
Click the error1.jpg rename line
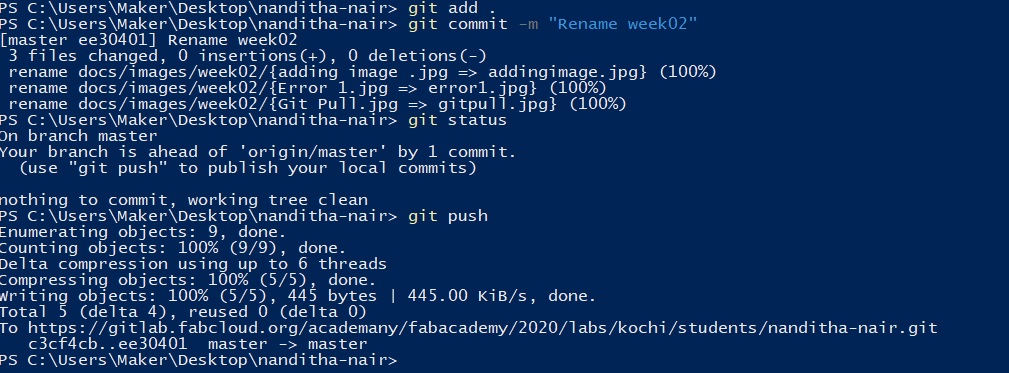point(308,88)
